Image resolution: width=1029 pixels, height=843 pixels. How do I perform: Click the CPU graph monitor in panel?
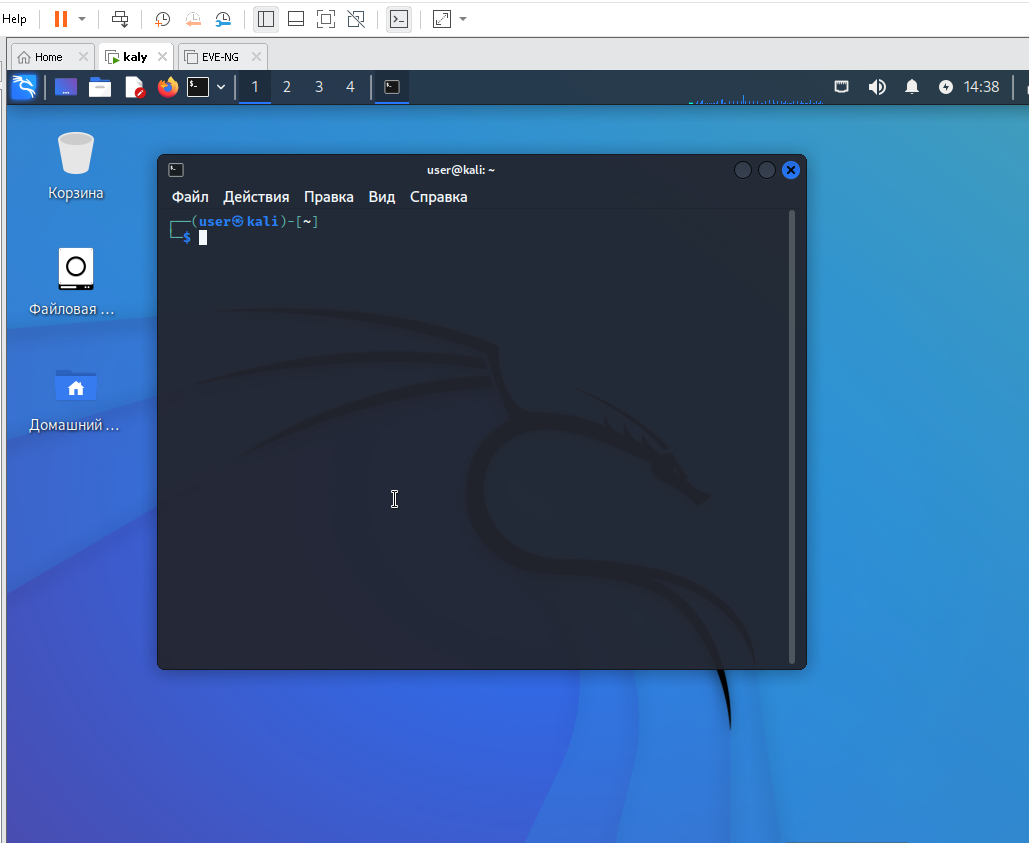point(756,90)
